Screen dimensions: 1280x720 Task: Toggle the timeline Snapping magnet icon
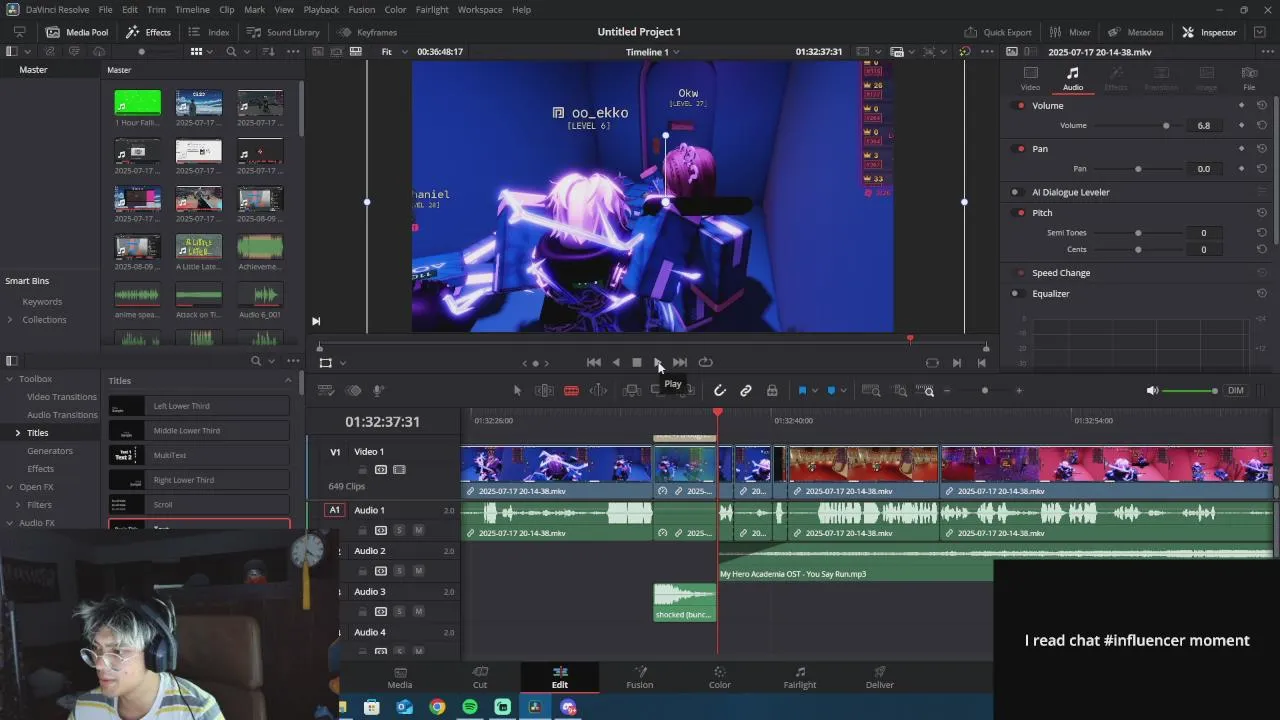coord(720,391)
